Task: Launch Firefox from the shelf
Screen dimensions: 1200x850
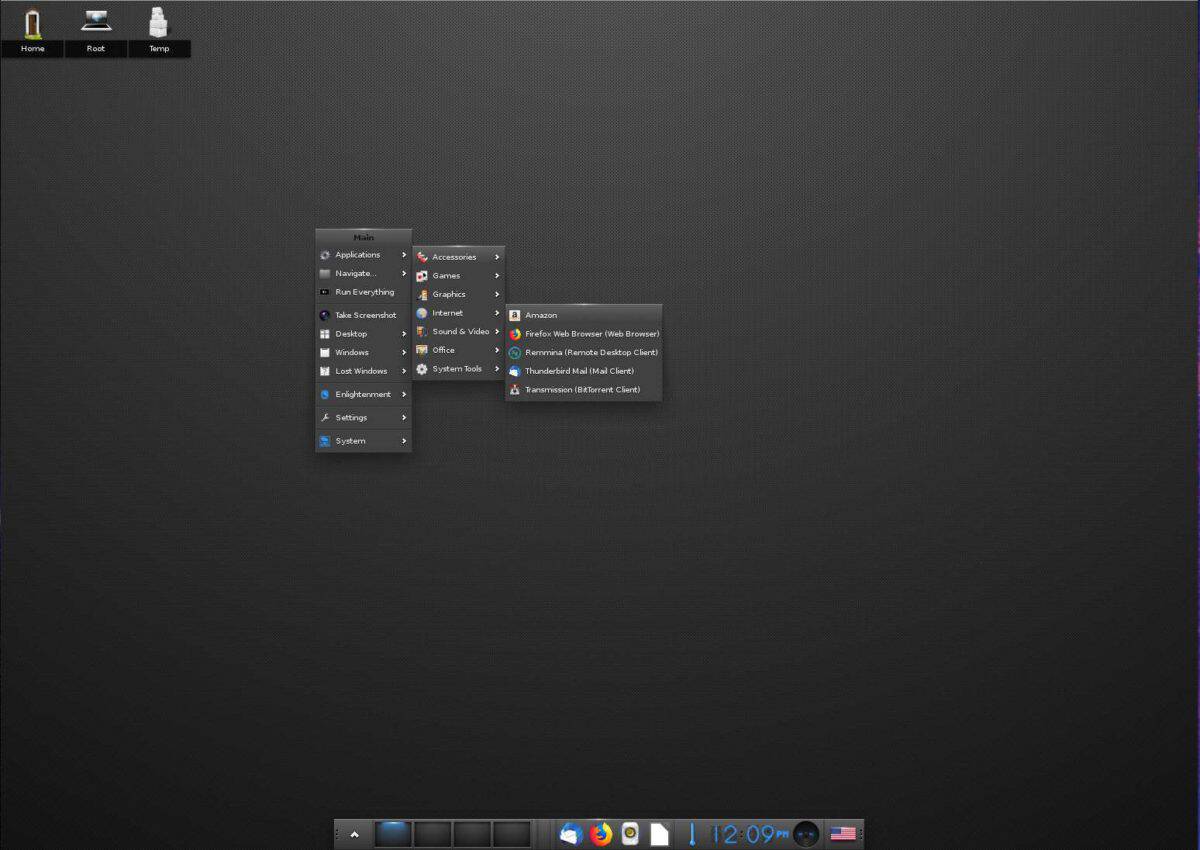Action: (x=601, y=833)
